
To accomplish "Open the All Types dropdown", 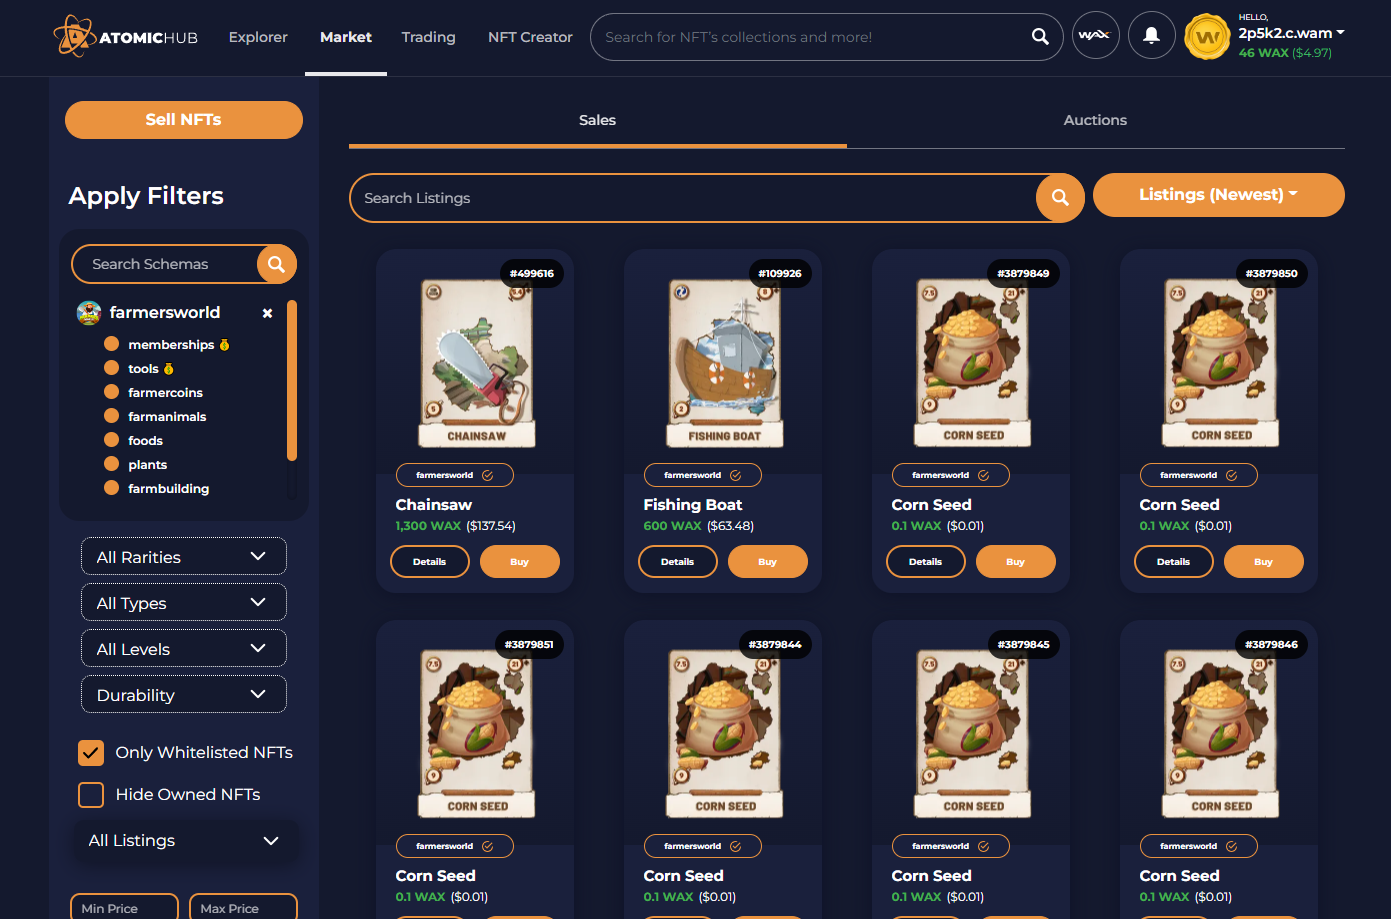I will point(184,603).
